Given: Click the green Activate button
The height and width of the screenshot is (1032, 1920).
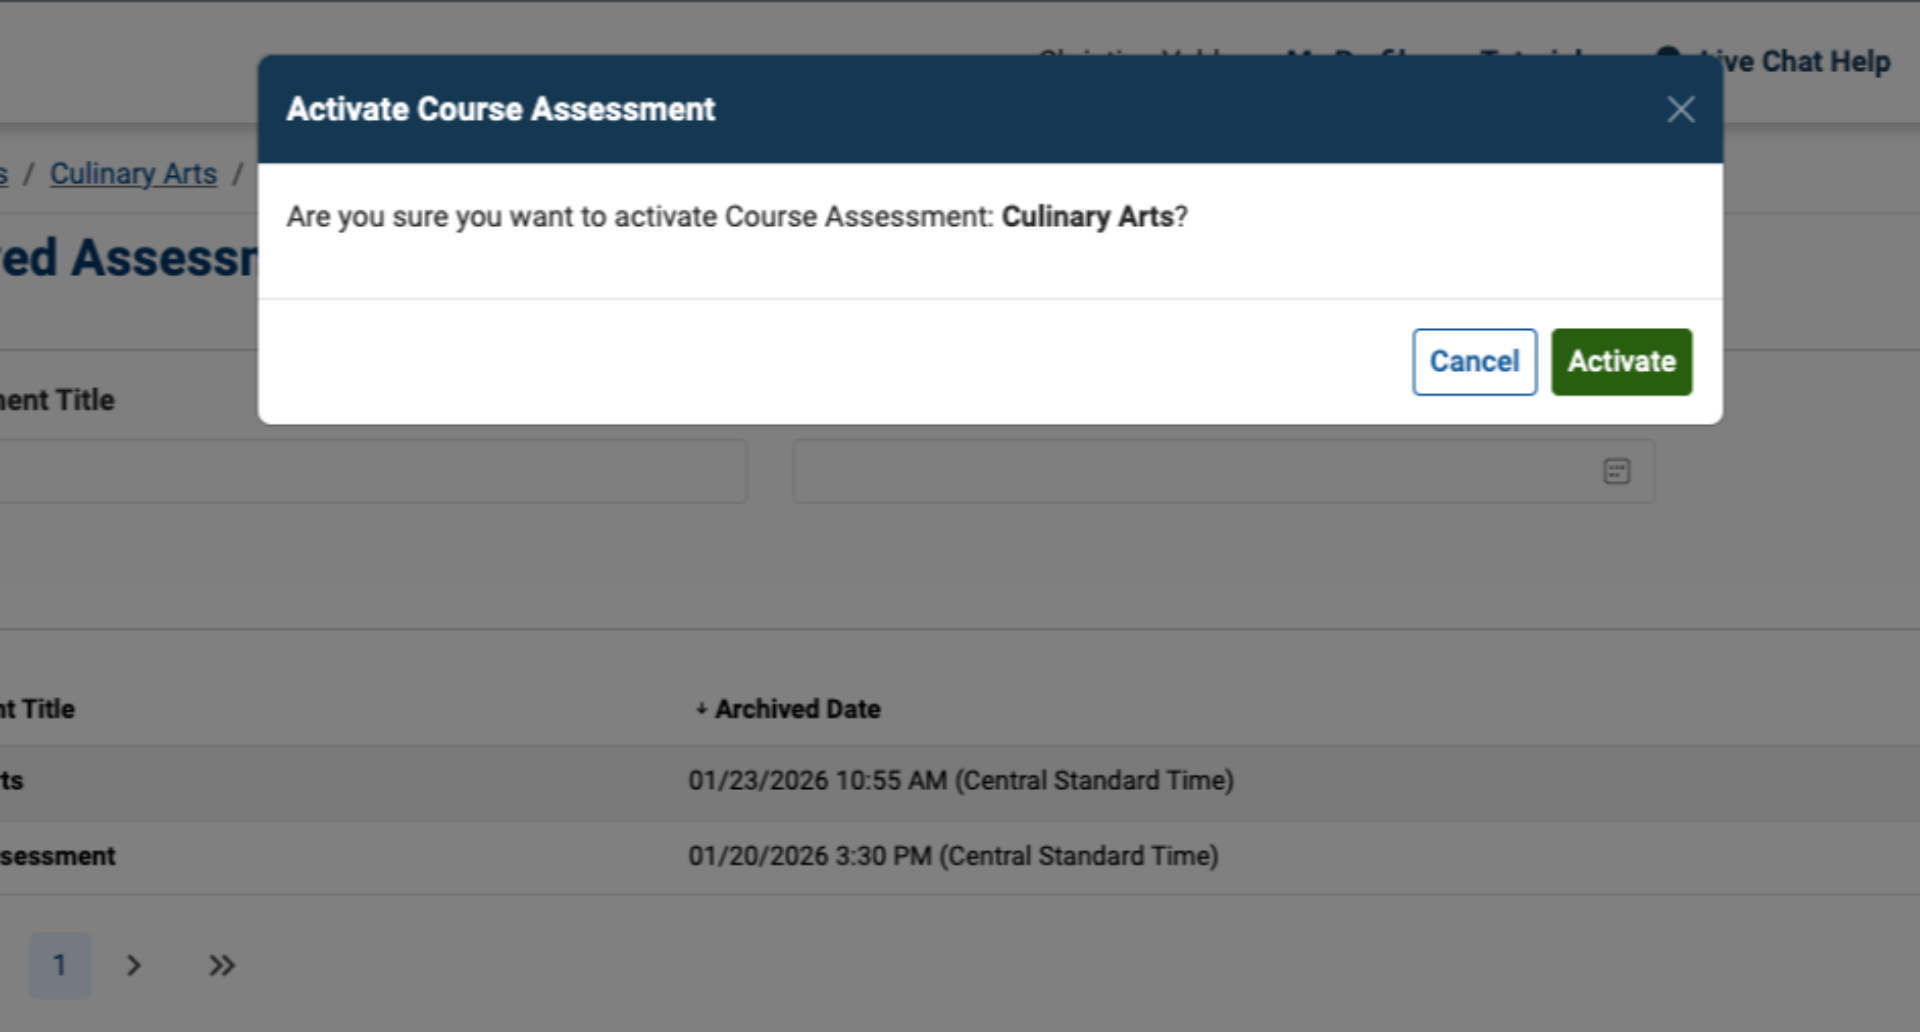Looking at the screenshot, I should tap(1621, 361).
